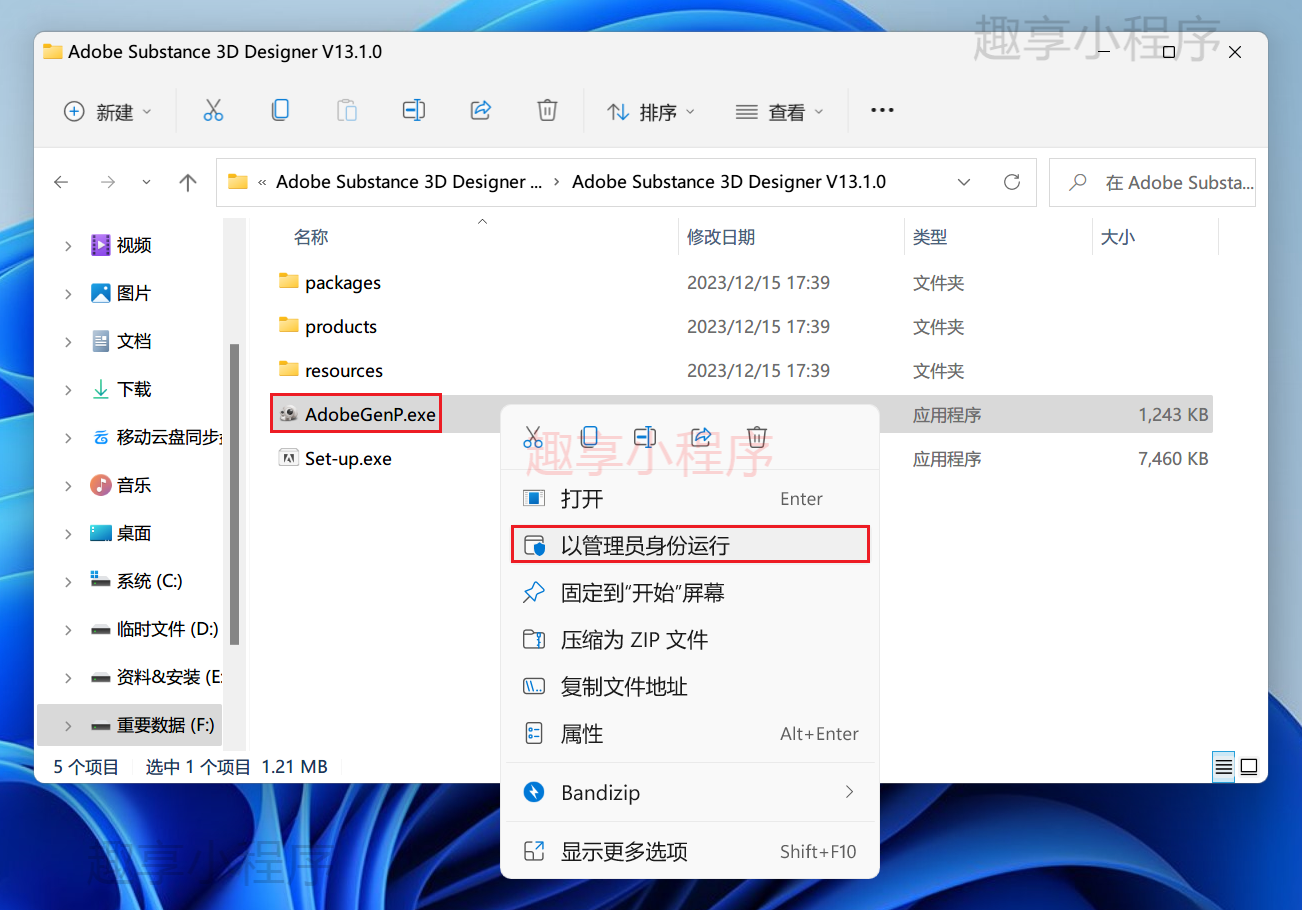Click Adobe Substance 3D Designer V13.1.0 breadcrumb

pos(729,182)
